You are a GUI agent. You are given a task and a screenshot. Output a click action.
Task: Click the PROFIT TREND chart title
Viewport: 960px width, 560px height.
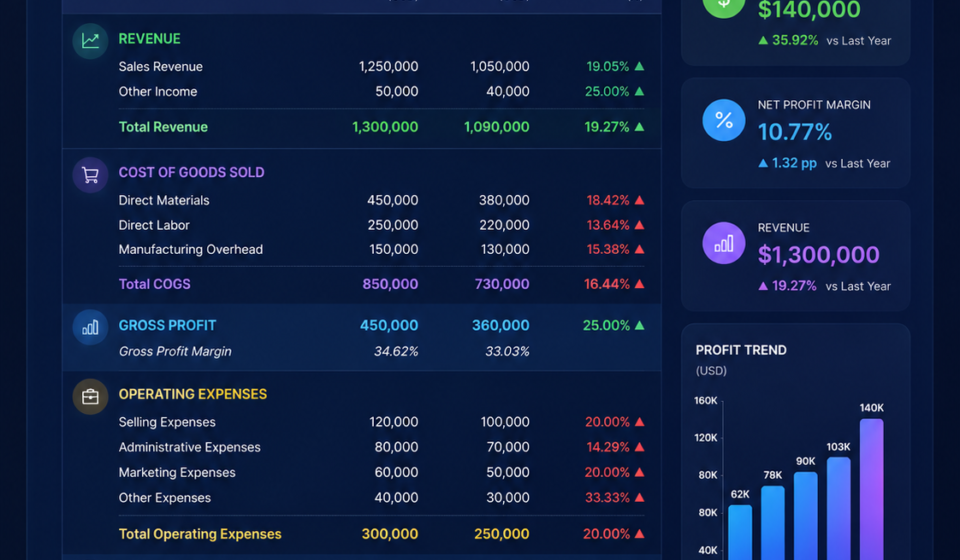[741, 350]
